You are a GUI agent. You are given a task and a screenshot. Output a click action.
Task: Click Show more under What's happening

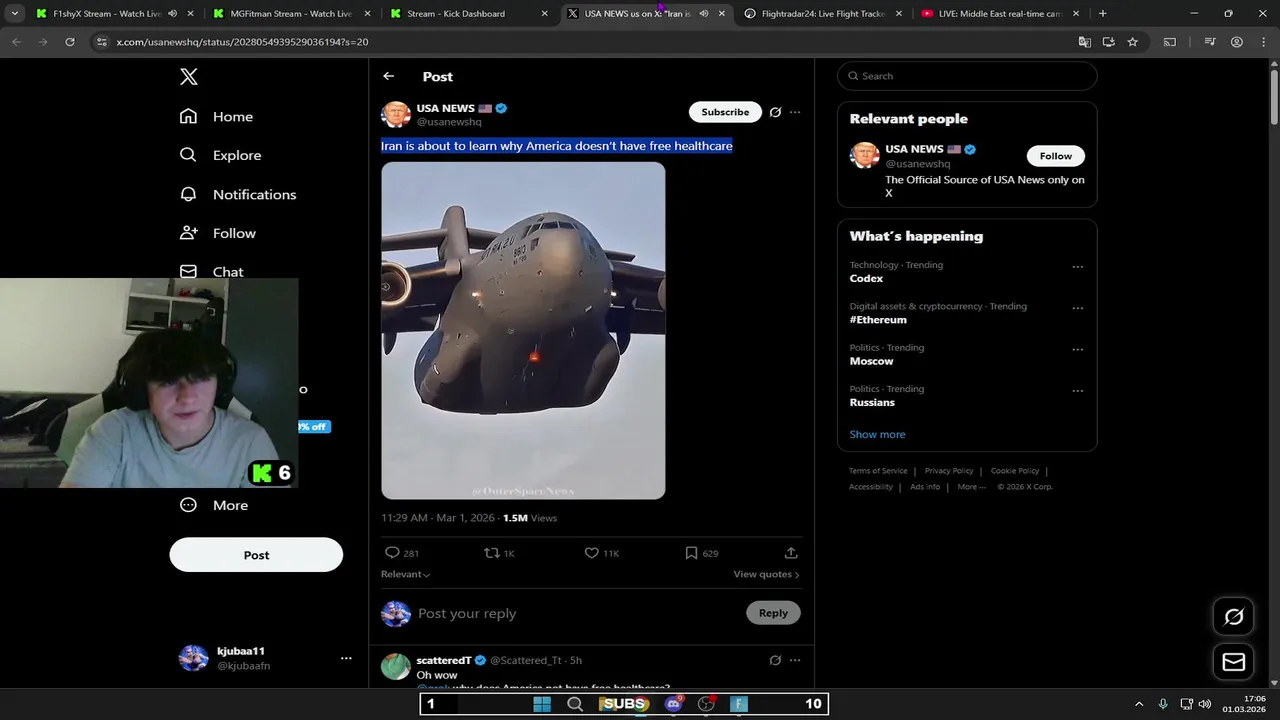coord(877,434)
